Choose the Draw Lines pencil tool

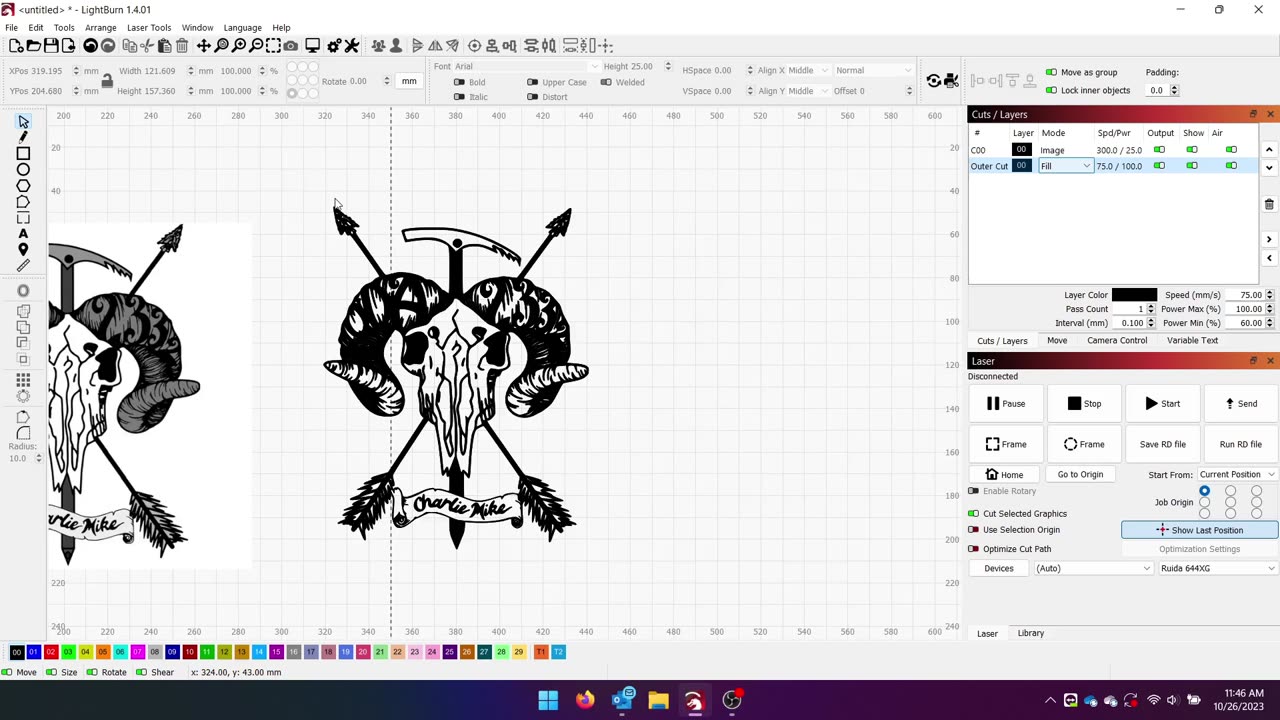tap(23, 137)
